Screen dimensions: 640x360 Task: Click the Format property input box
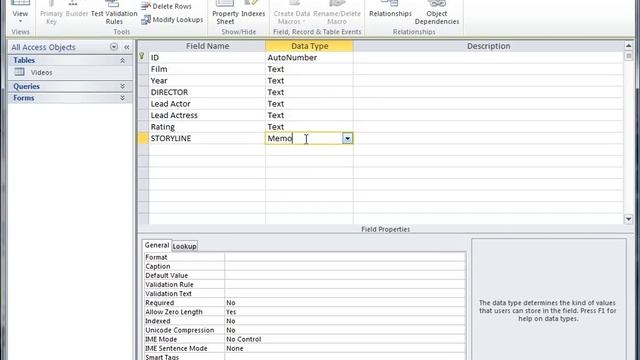[345, 257]
